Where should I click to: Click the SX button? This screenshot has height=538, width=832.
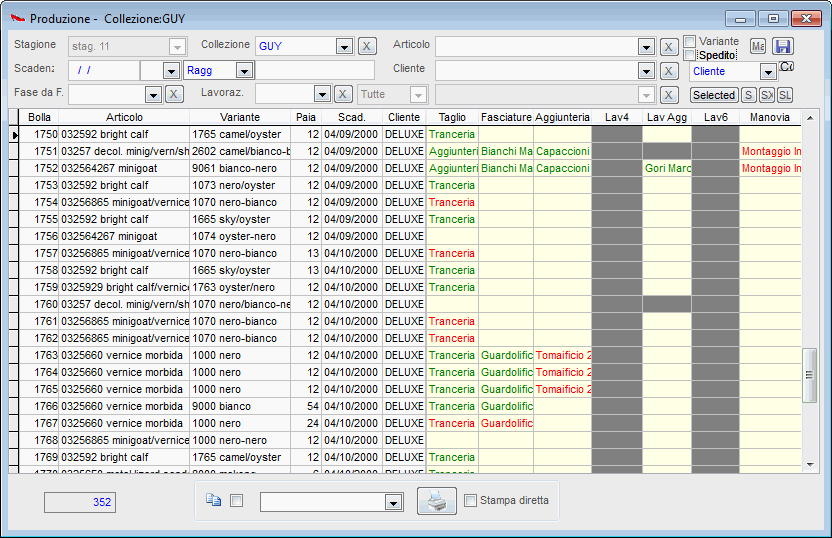(x=767, y=95)
